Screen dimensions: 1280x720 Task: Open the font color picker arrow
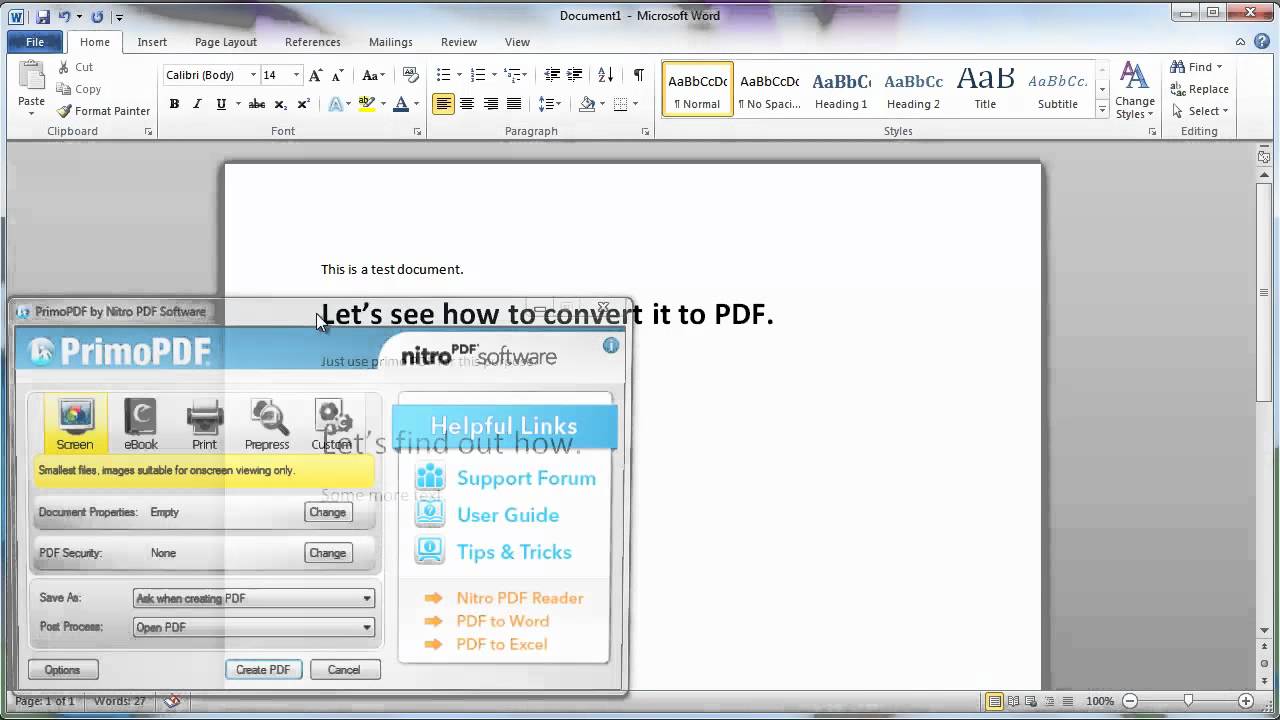[x=417, y=104]
